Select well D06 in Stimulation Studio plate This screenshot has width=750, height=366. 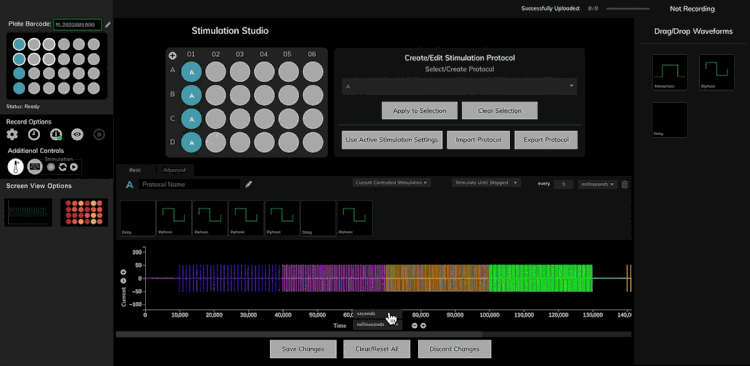(x=313, y=142)
